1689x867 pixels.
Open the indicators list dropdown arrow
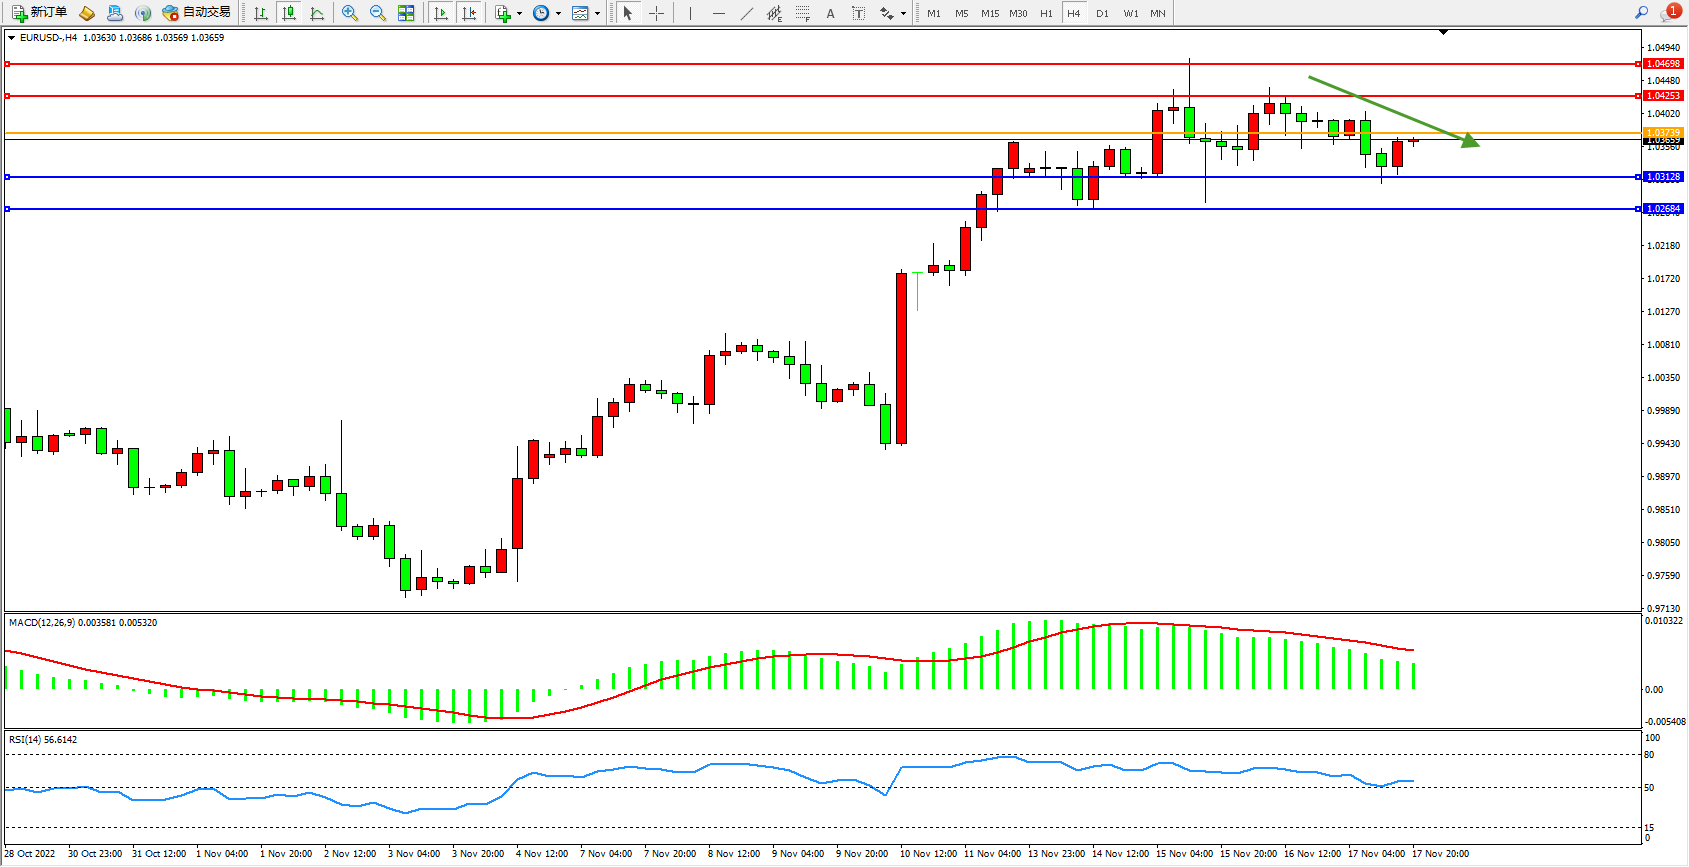click(519, 14)
